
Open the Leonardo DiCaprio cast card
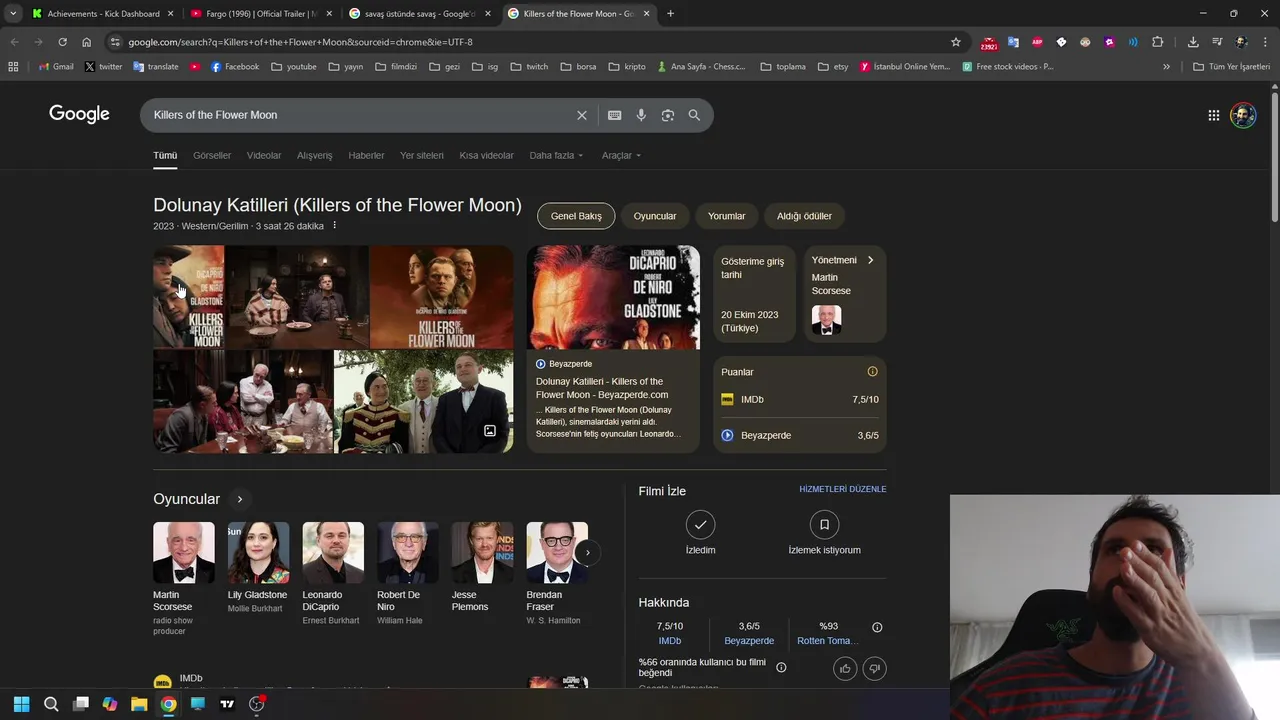(333, 574)
